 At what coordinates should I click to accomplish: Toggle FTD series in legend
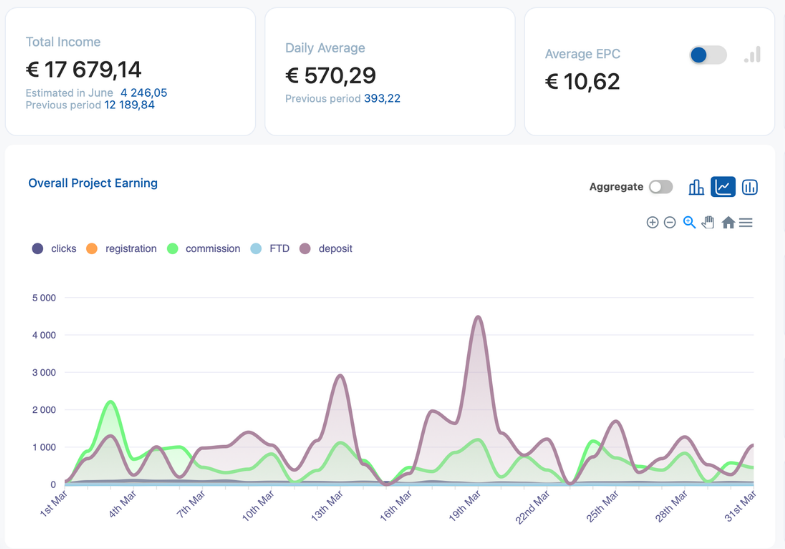pyautogui.click(x=270, y=249)
